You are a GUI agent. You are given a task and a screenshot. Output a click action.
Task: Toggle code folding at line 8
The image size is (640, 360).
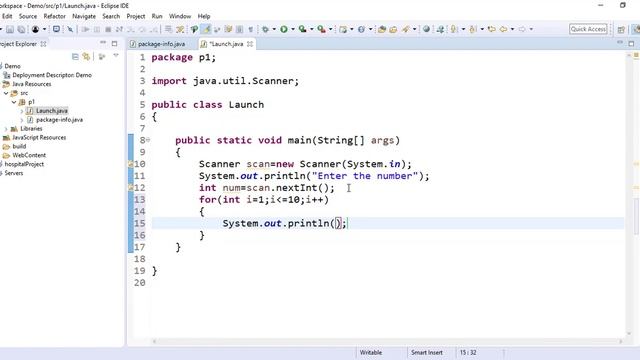[x=148, y=140]
